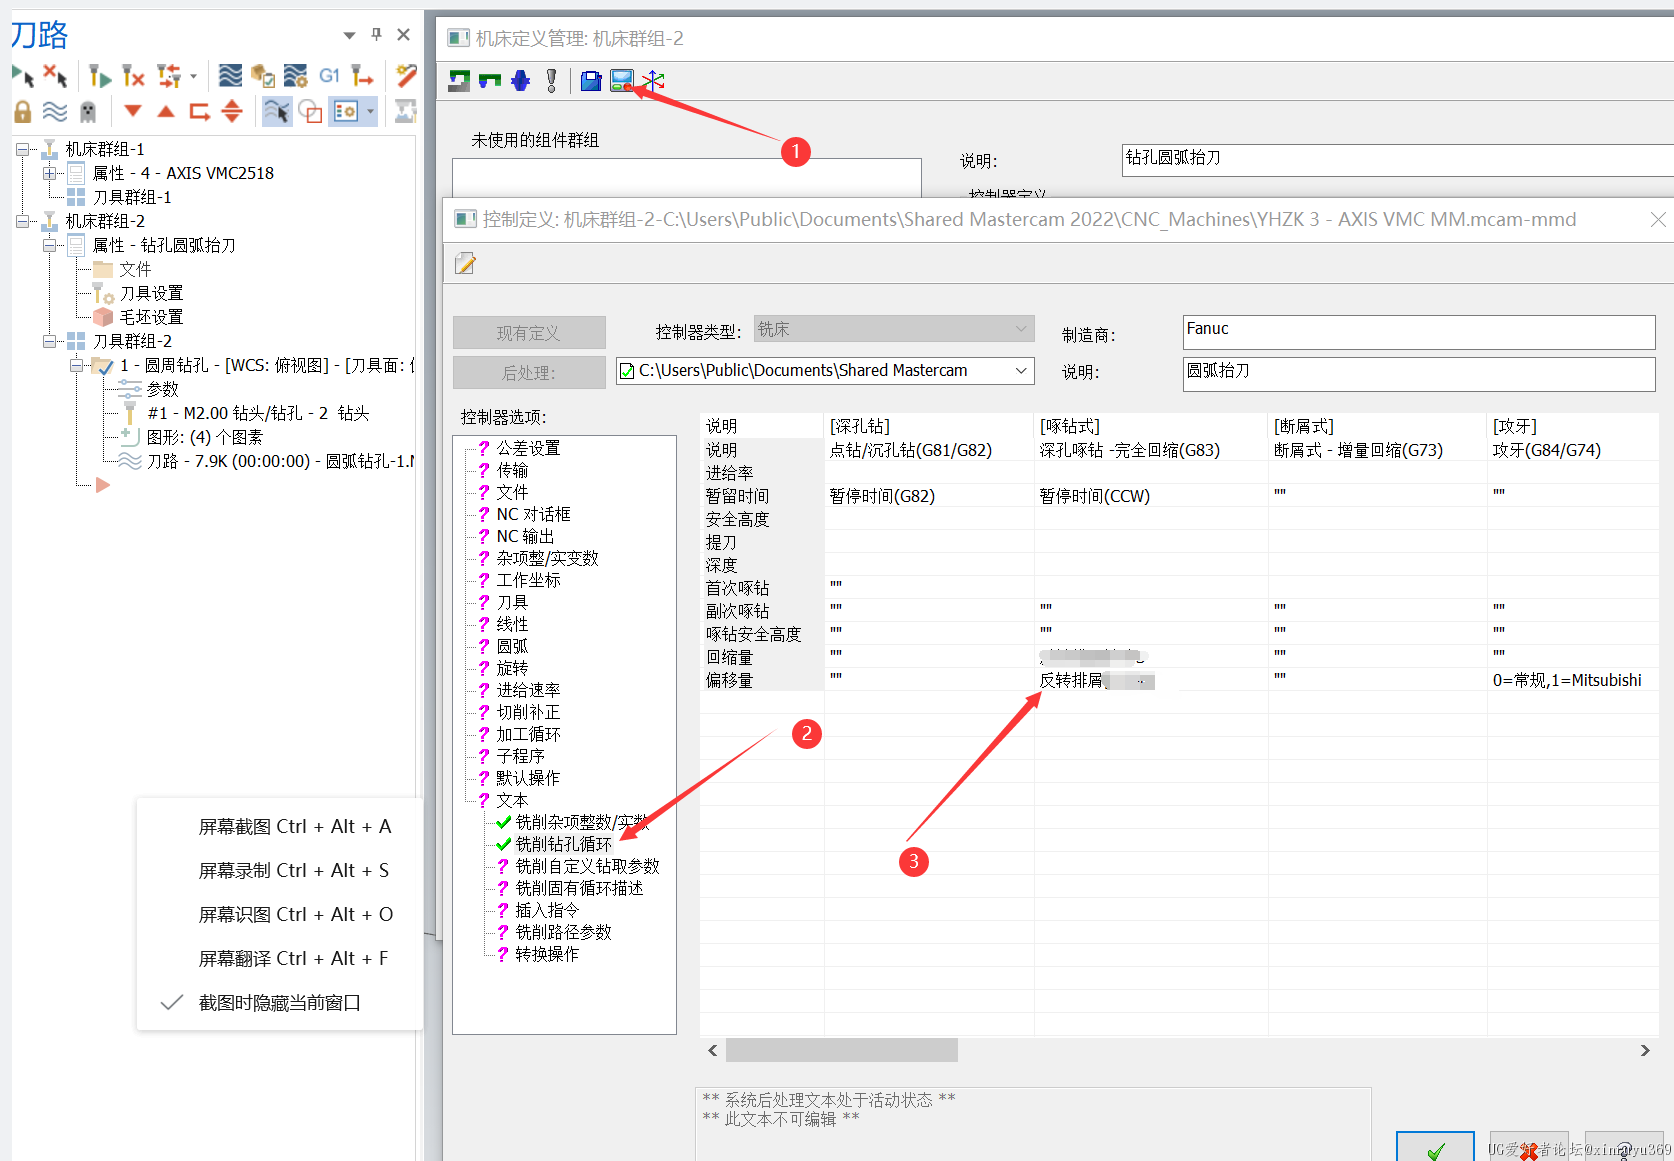Click the scroll insert arrow into view icon
Viewport: 1674px width, 1161px height.
(x=232, y=111)
